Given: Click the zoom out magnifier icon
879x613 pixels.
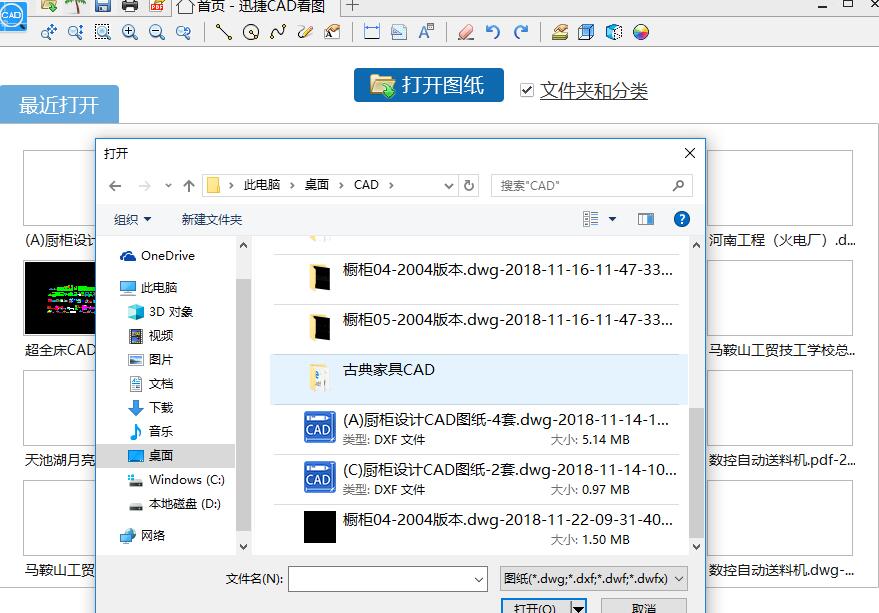Looking at the screenshot, I should point(157,32).
